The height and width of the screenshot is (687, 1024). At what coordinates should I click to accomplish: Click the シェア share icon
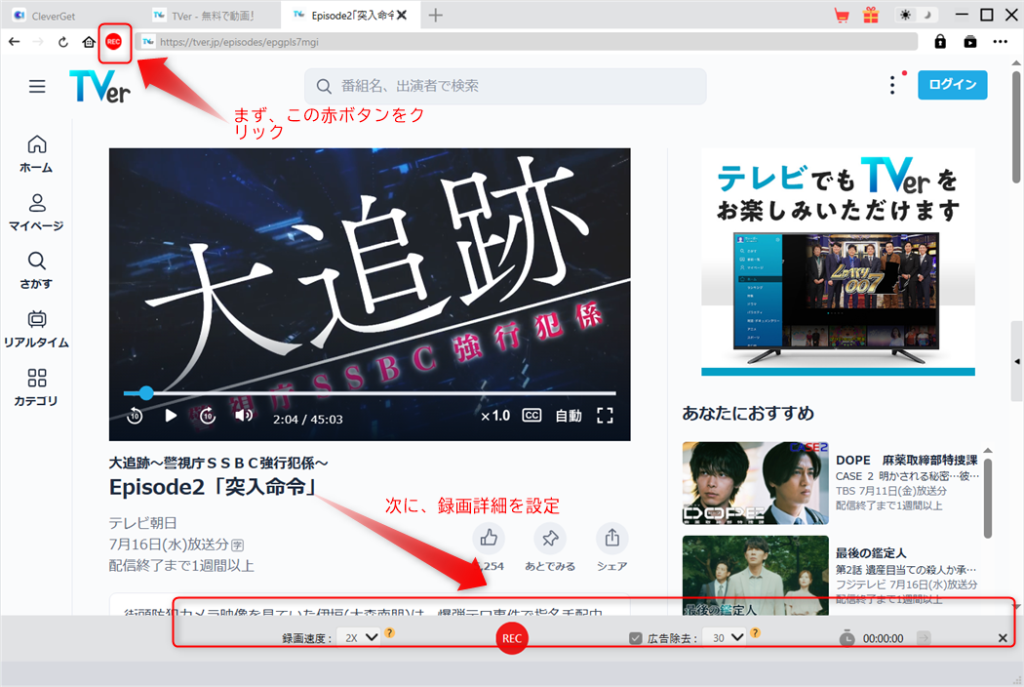[x=612, y=538]
